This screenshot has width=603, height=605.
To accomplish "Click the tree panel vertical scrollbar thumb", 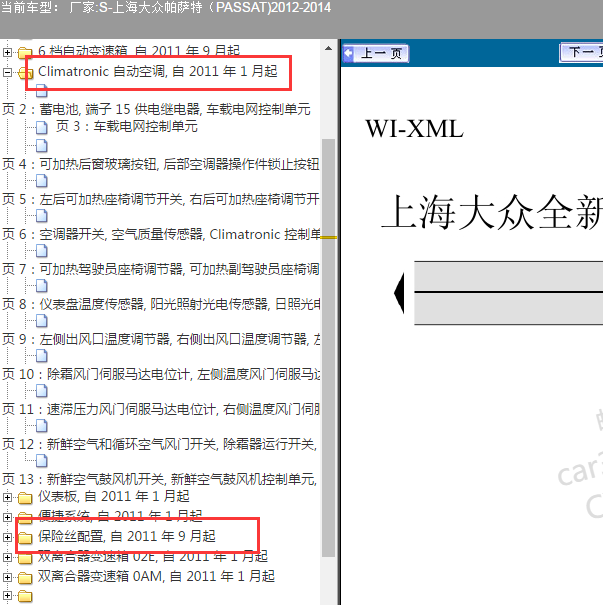I will point(328,347).
